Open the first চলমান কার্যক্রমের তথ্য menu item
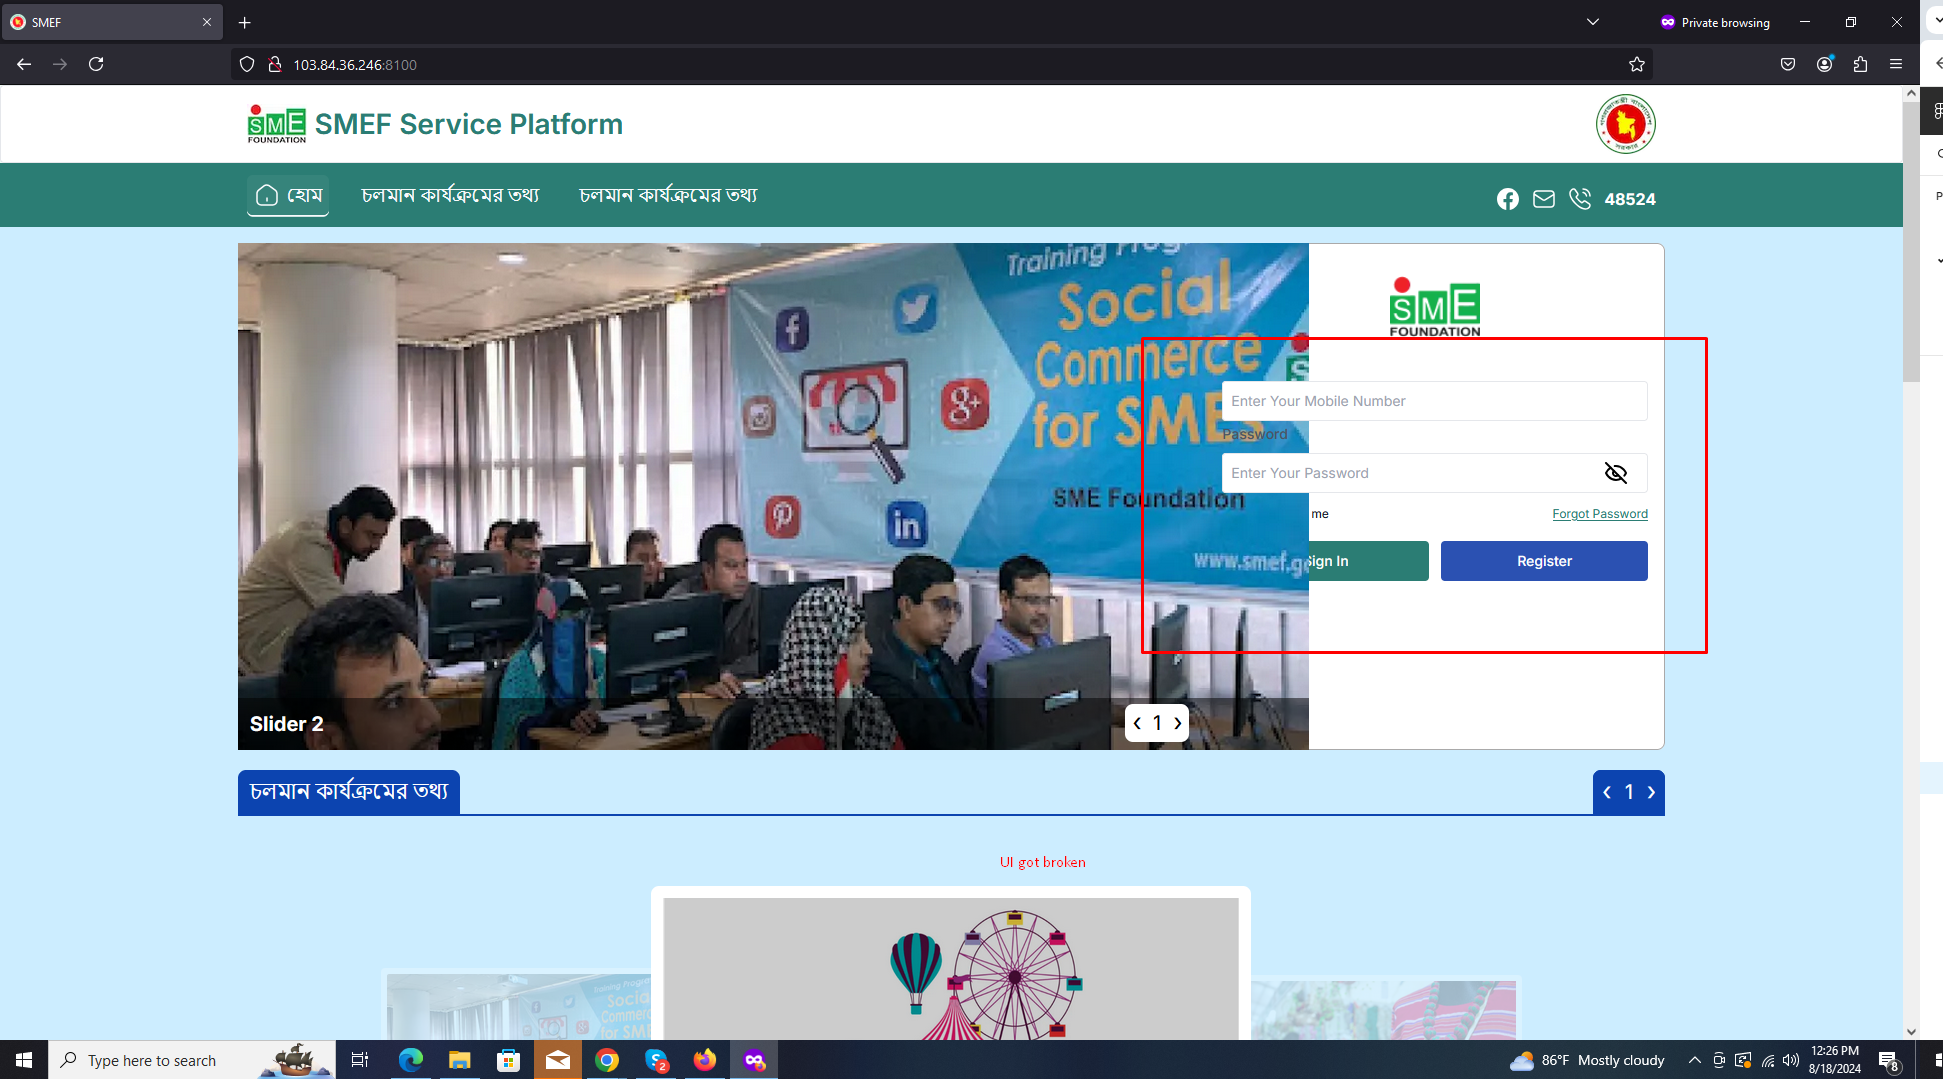 450,195
